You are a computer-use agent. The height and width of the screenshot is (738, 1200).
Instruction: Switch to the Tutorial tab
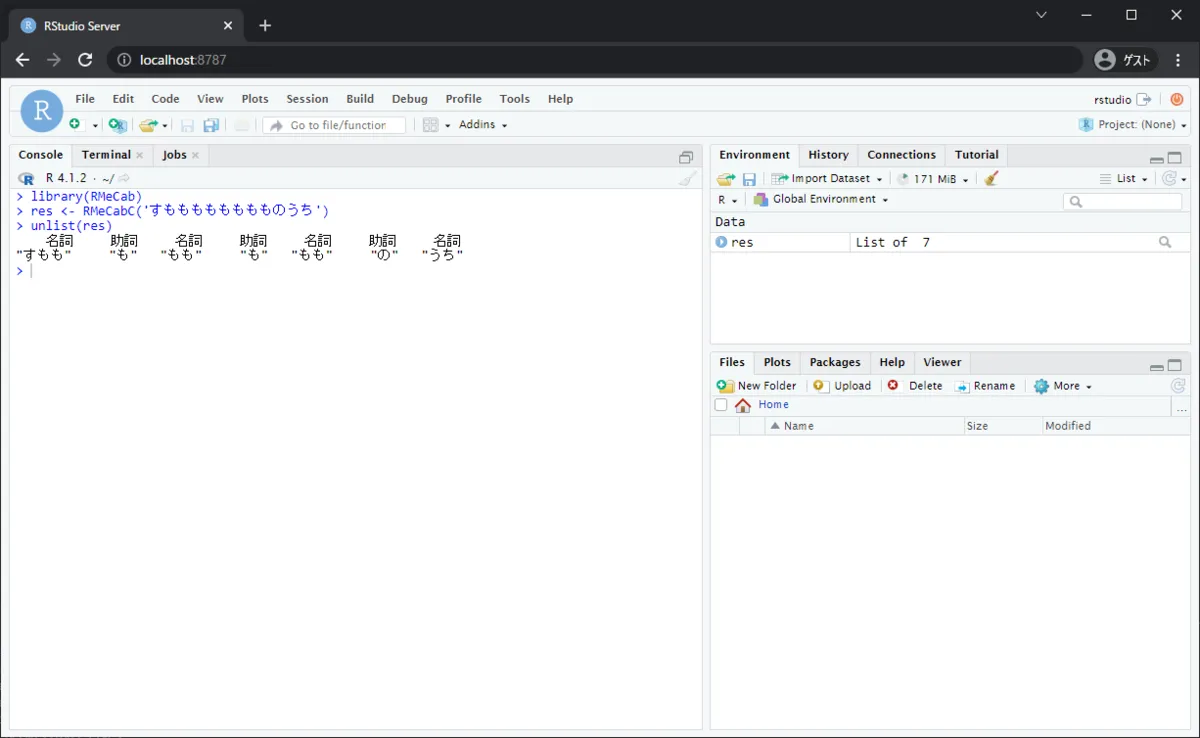click(x=976, y=155)
